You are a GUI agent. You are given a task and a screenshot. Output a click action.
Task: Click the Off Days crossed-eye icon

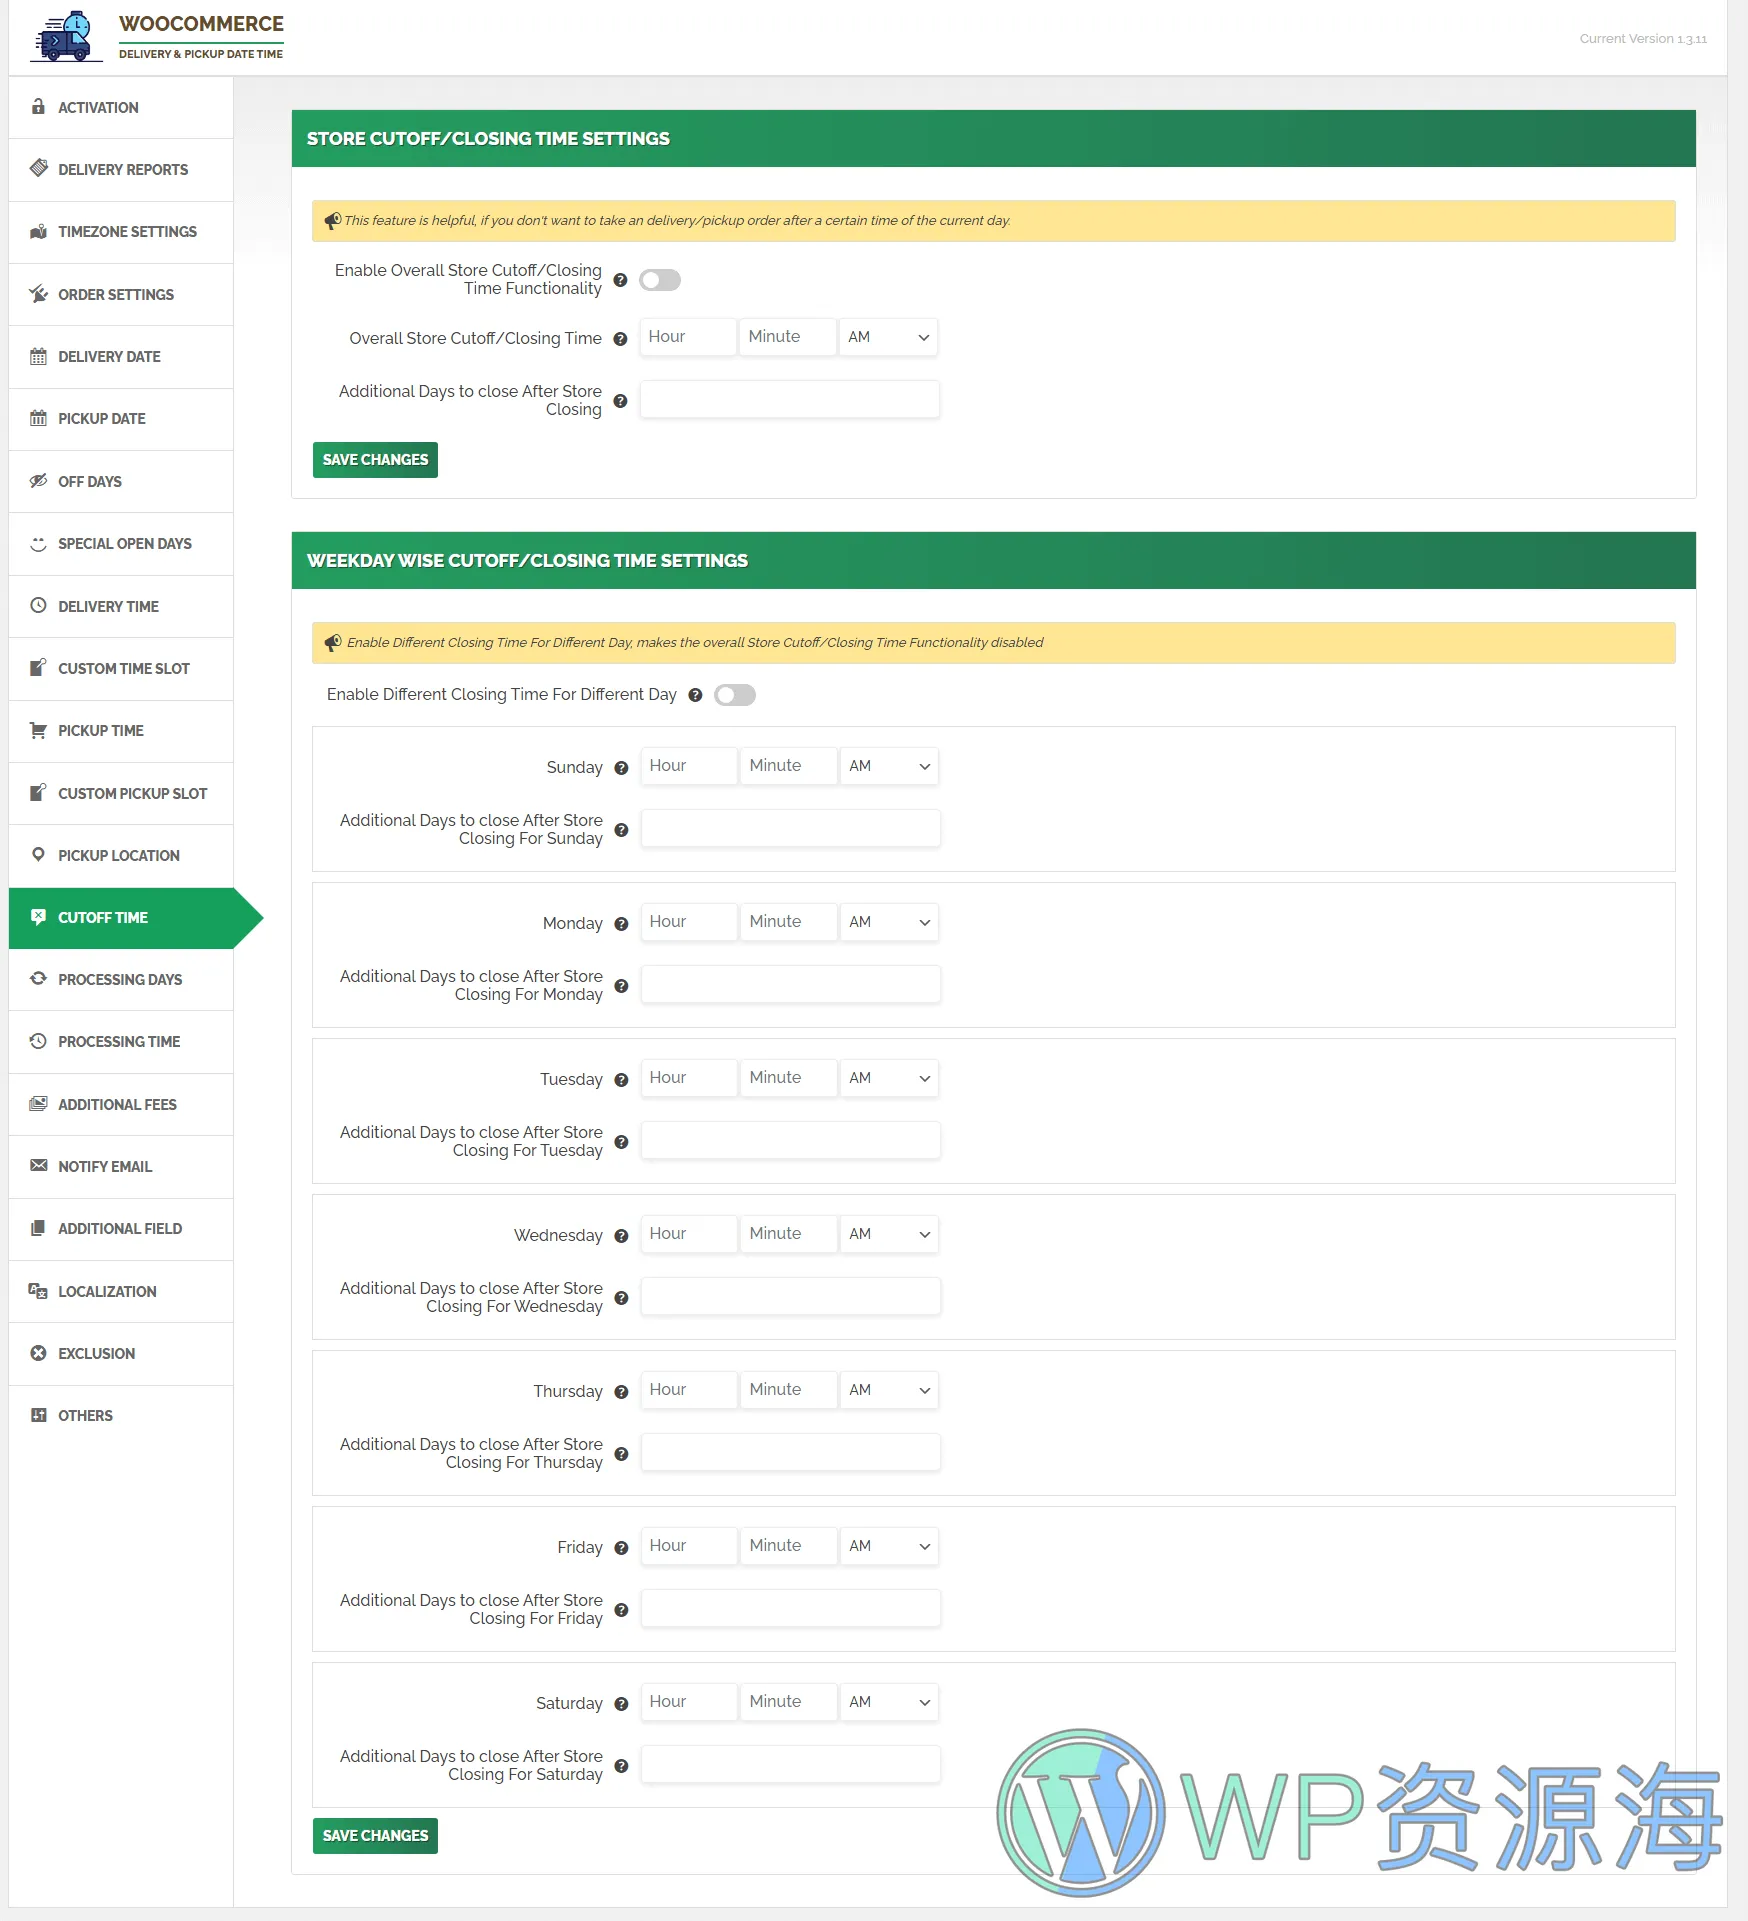click(38, 481)
